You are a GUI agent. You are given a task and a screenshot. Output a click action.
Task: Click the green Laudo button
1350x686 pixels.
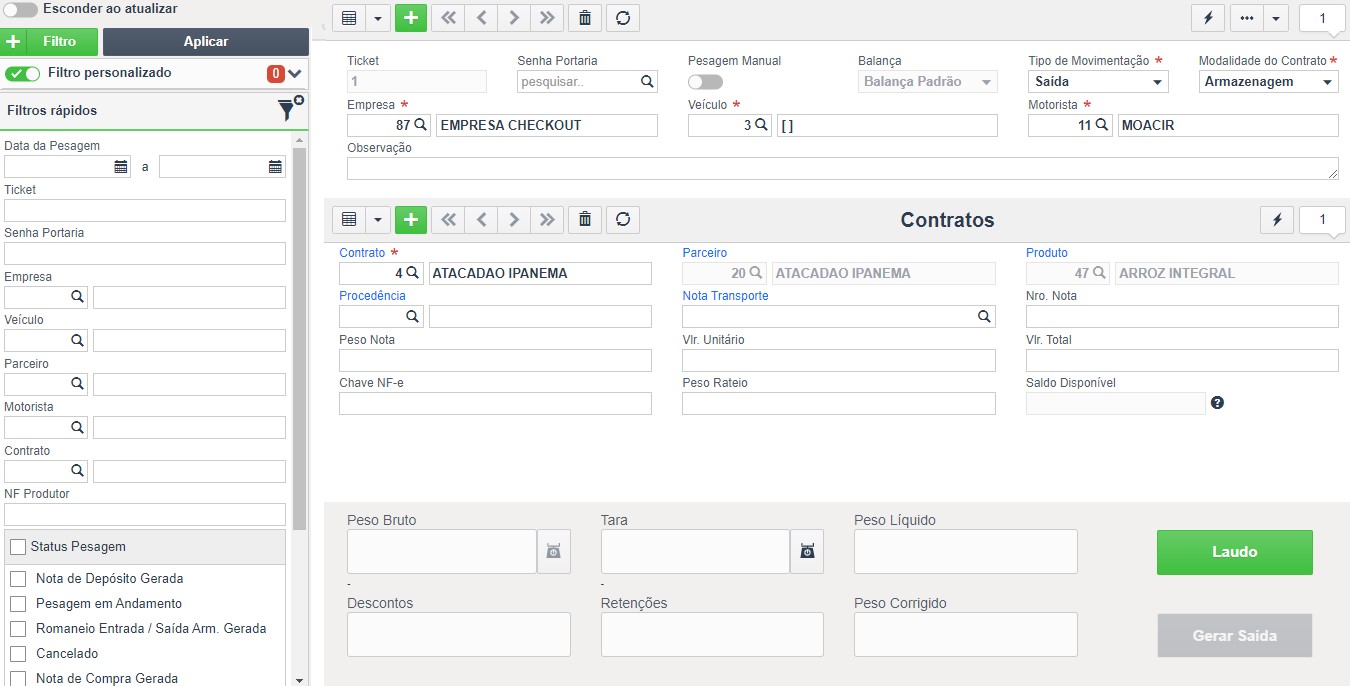click(1234, 552)
